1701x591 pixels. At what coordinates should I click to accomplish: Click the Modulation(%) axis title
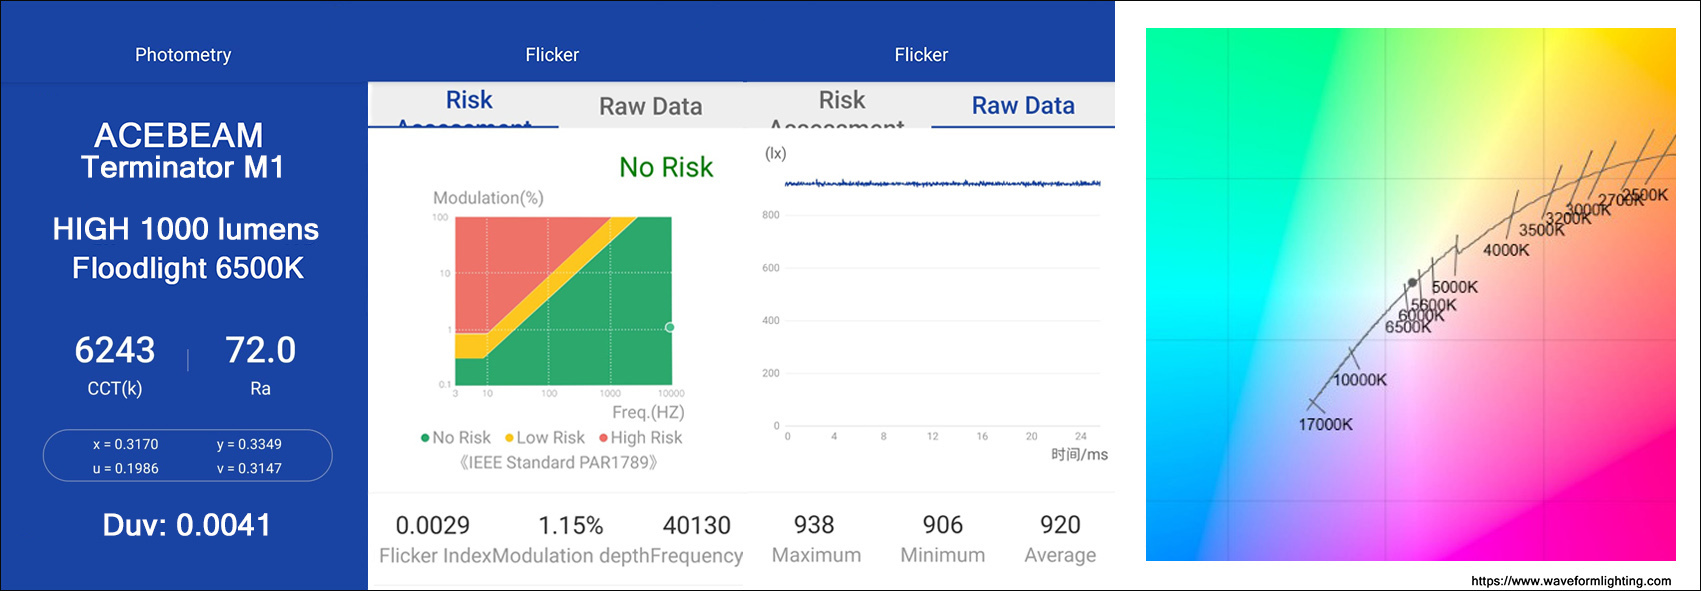point(488,198)
